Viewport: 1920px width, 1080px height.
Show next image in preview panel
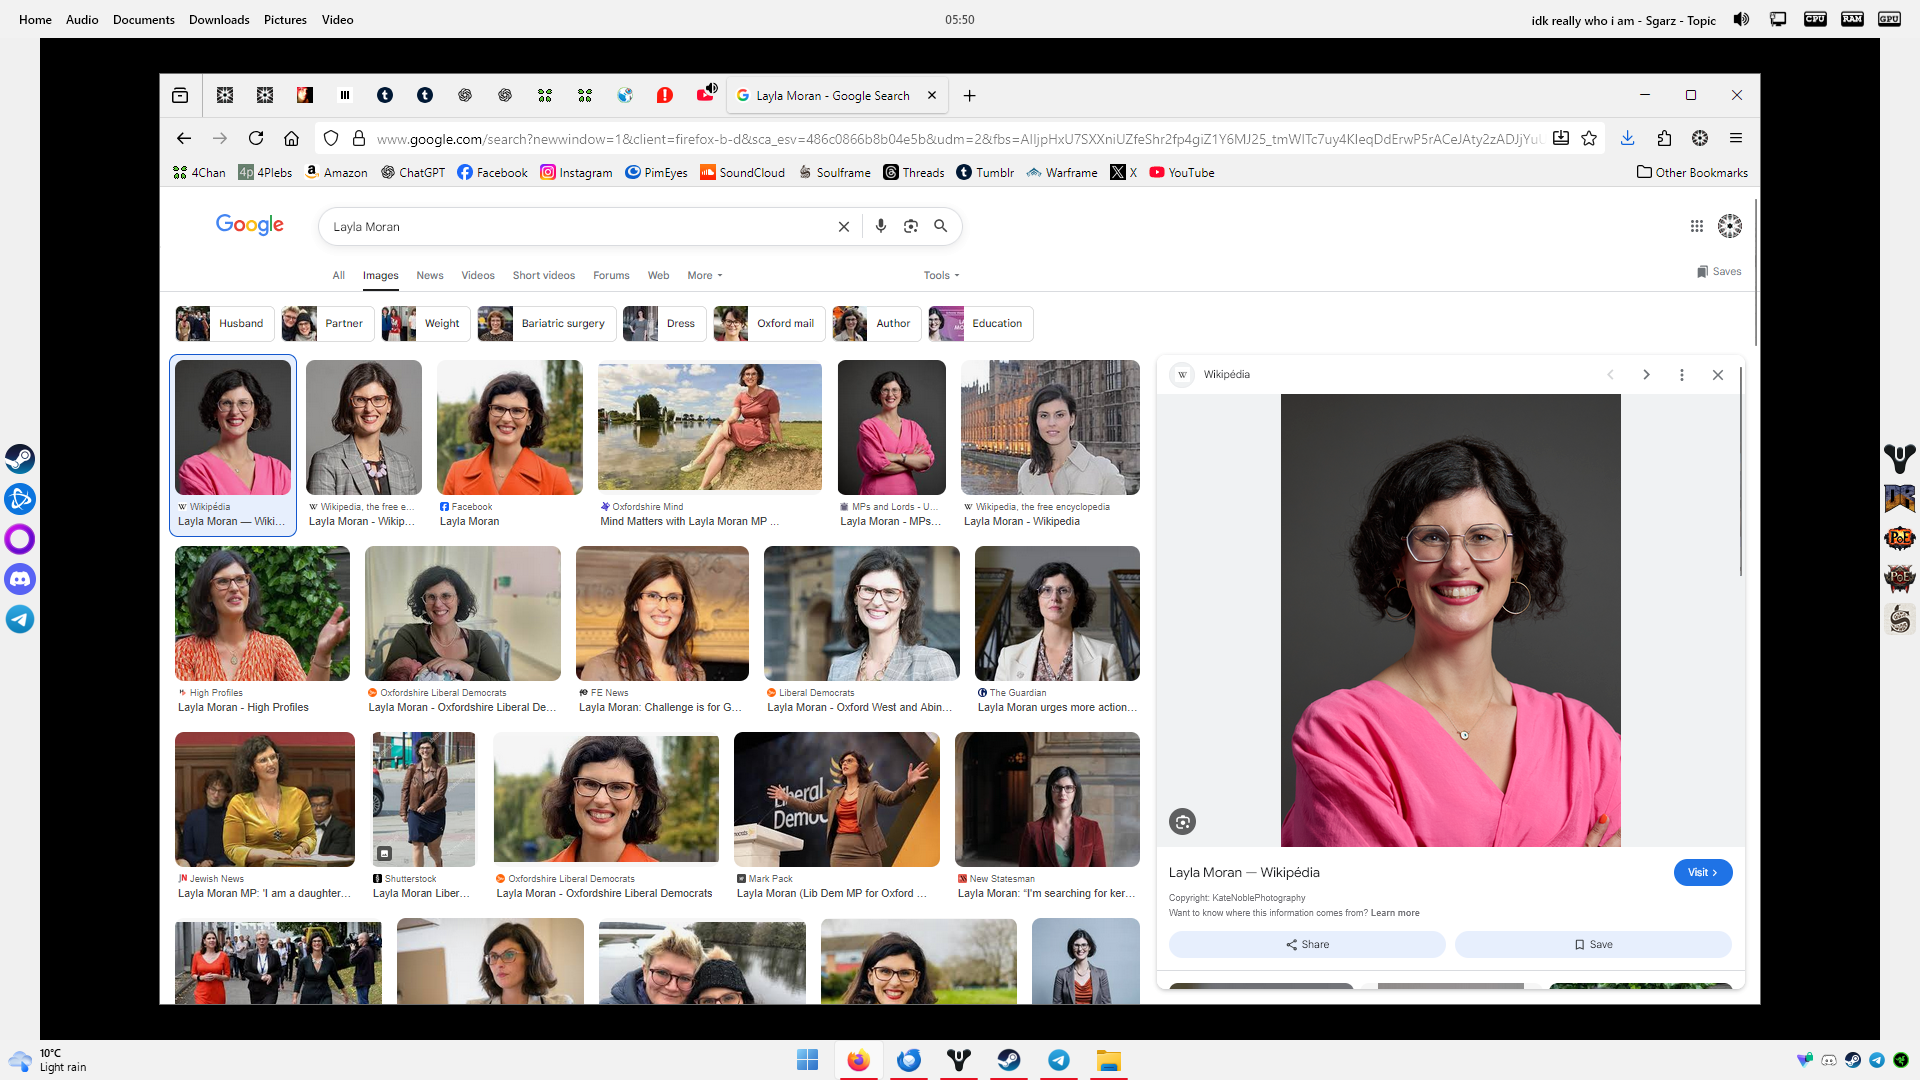pyautogui.click(x=1646, y=375)
